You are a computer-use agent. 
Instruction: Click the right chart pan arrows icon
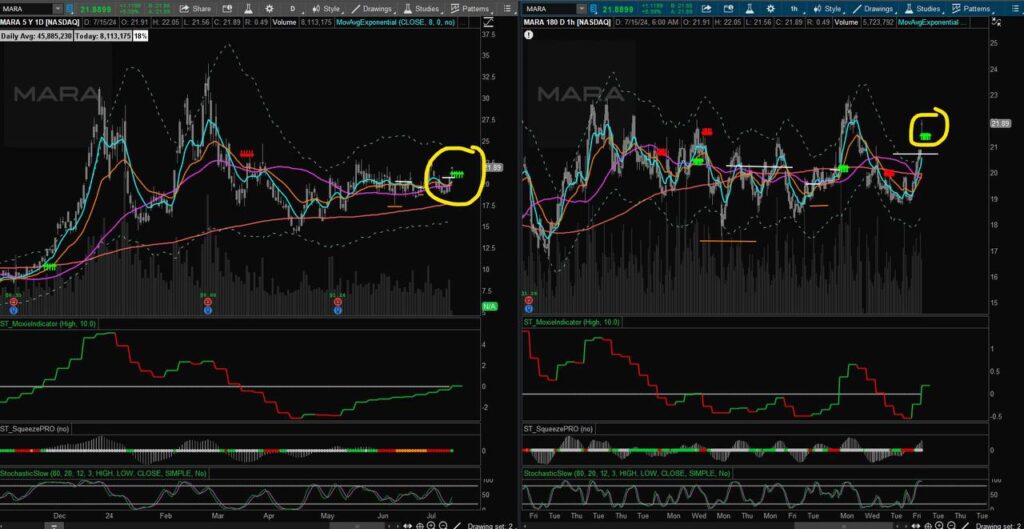point(918,525)
